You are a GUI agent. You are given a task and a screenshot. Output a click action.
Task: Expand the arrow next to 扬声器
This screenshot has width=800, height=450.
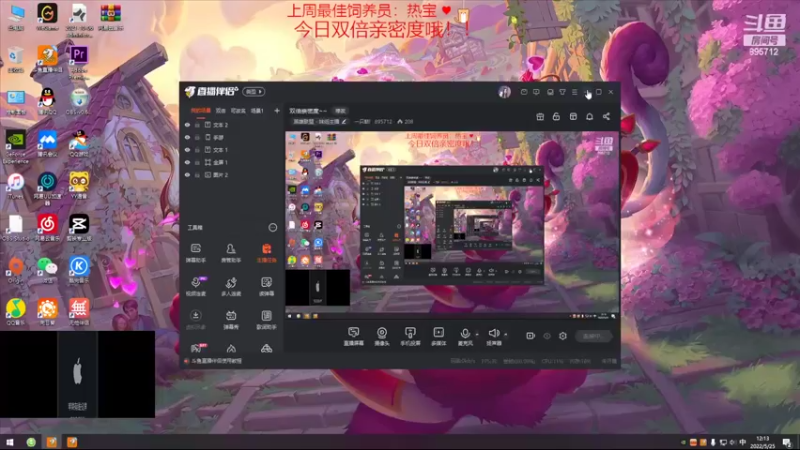pyautogui.click(x=506, y=335)
